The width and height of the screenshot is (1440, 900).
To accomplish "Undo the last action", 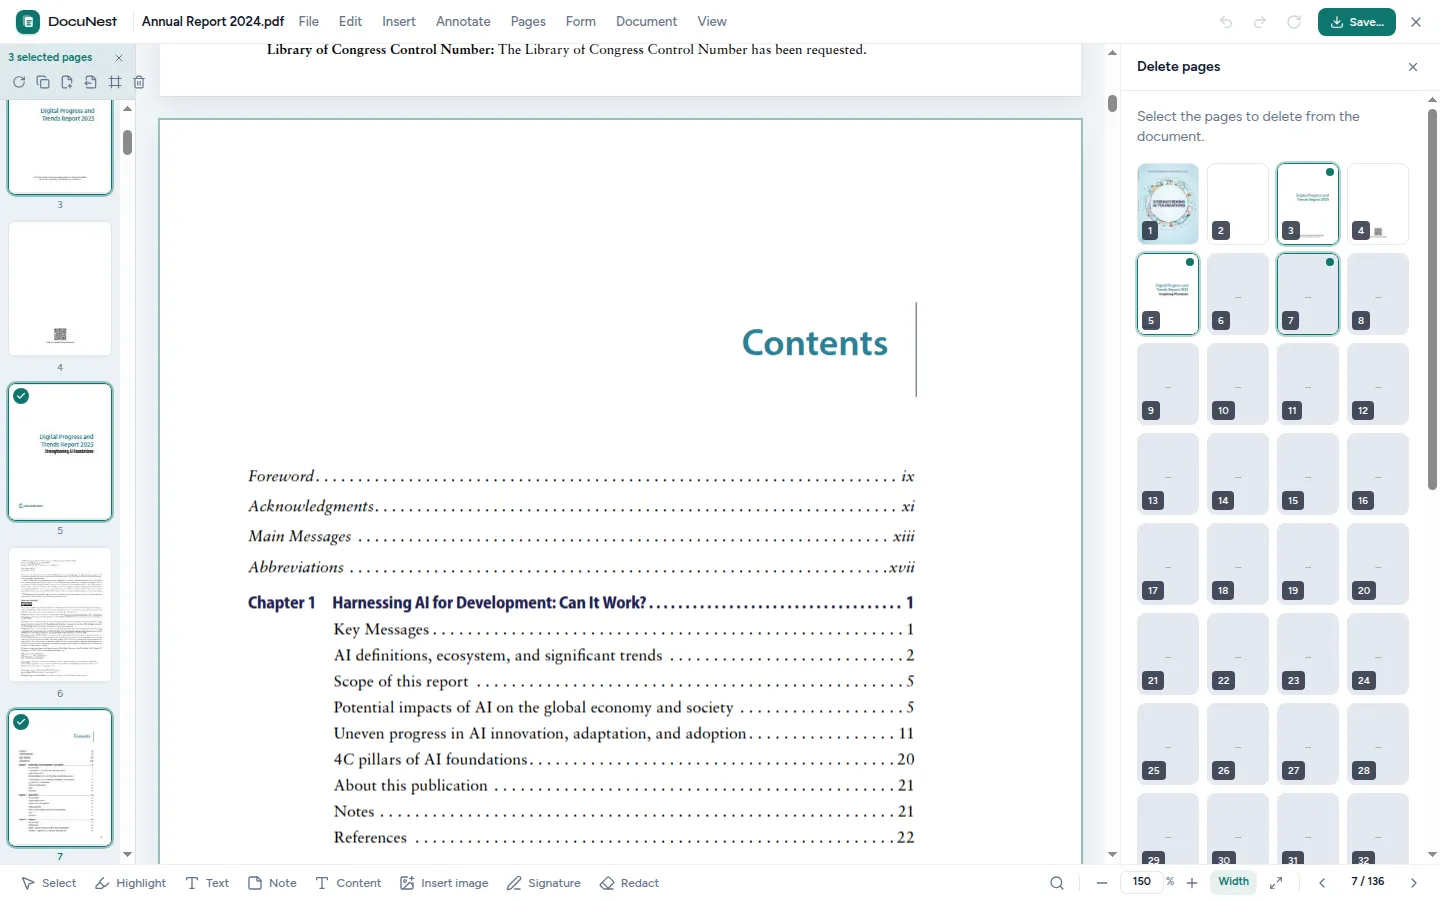I will [1226, 22].
